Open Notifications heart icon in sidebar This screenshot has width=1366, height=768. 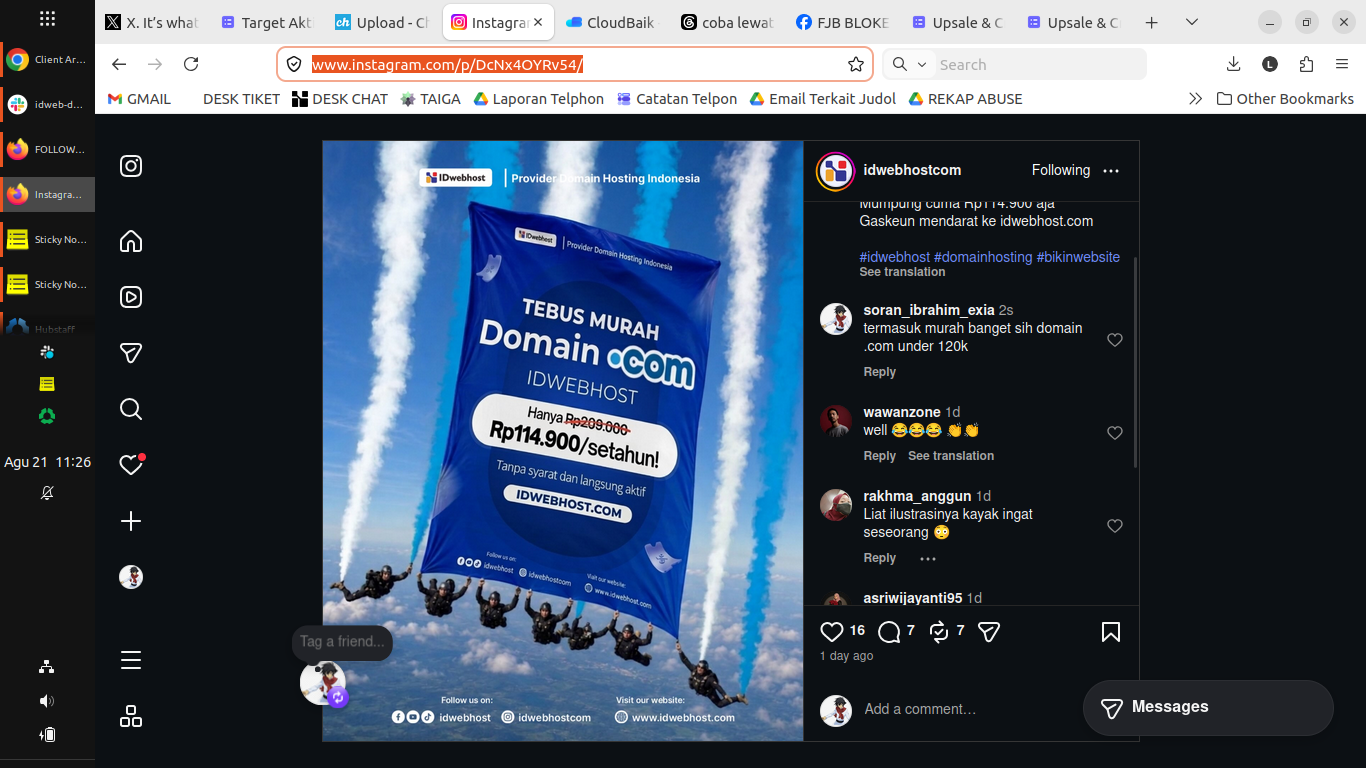point(131,465)
